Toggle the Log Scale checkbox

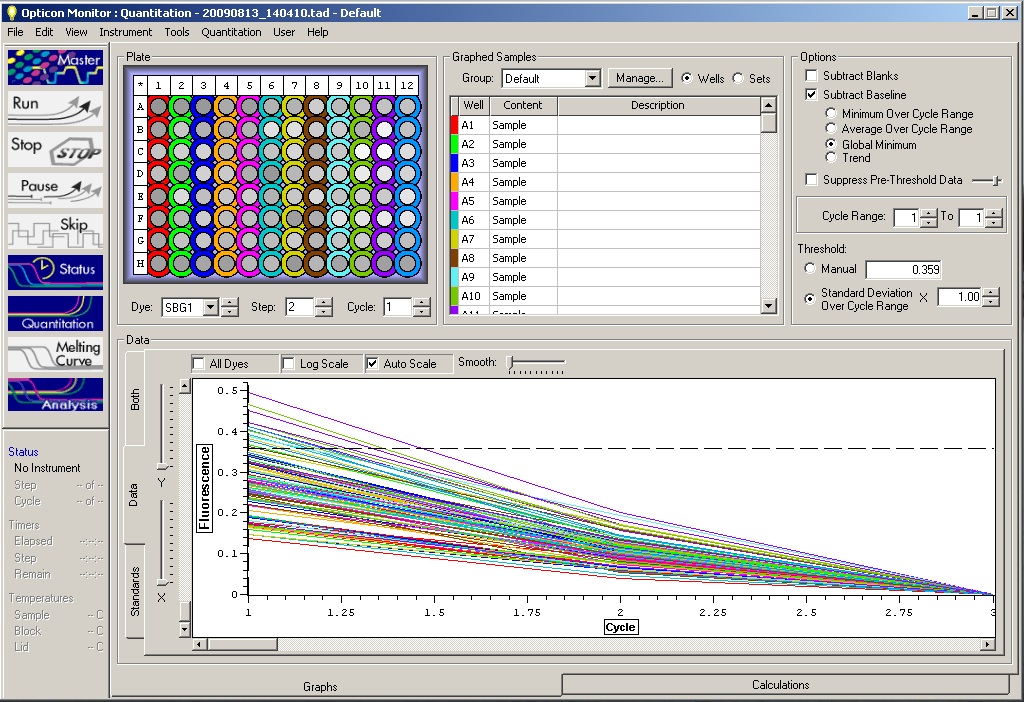[x=289, y=364]
